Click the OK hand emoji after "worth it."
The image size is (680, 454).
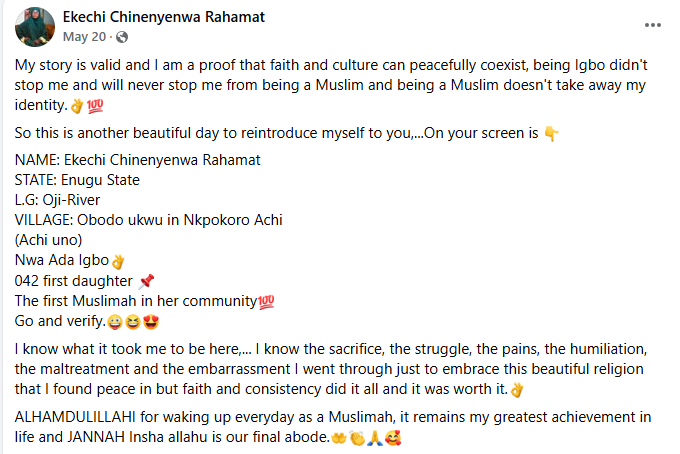click(x=517, y=390)
